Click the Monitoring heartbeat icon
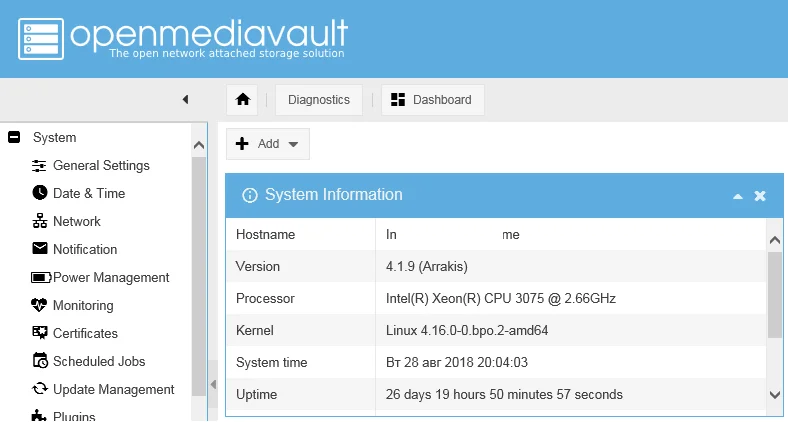 coord(39,305)
